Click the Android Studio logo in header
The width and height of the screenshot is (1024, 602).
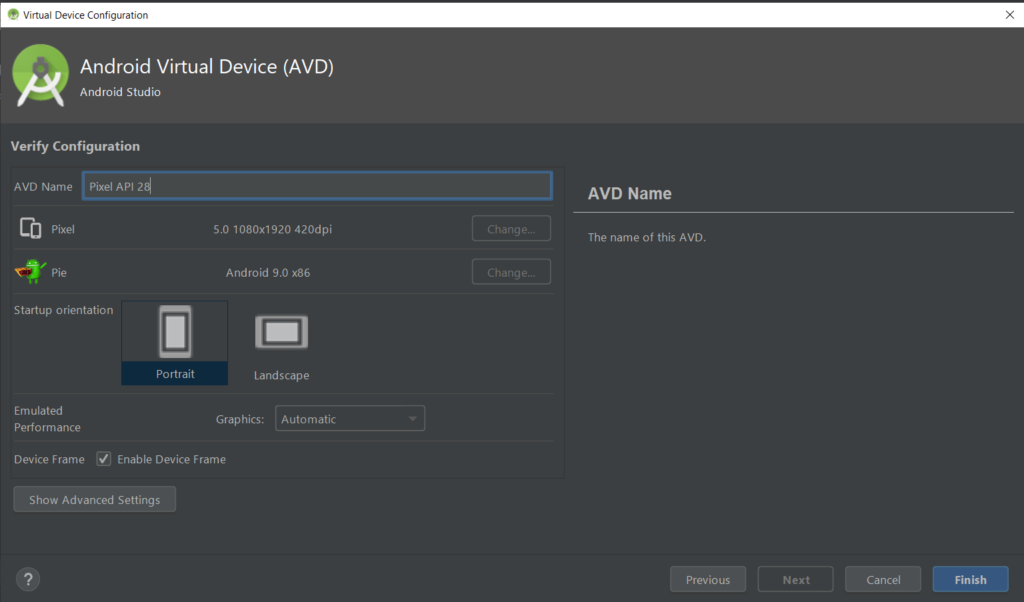[40, 75]
